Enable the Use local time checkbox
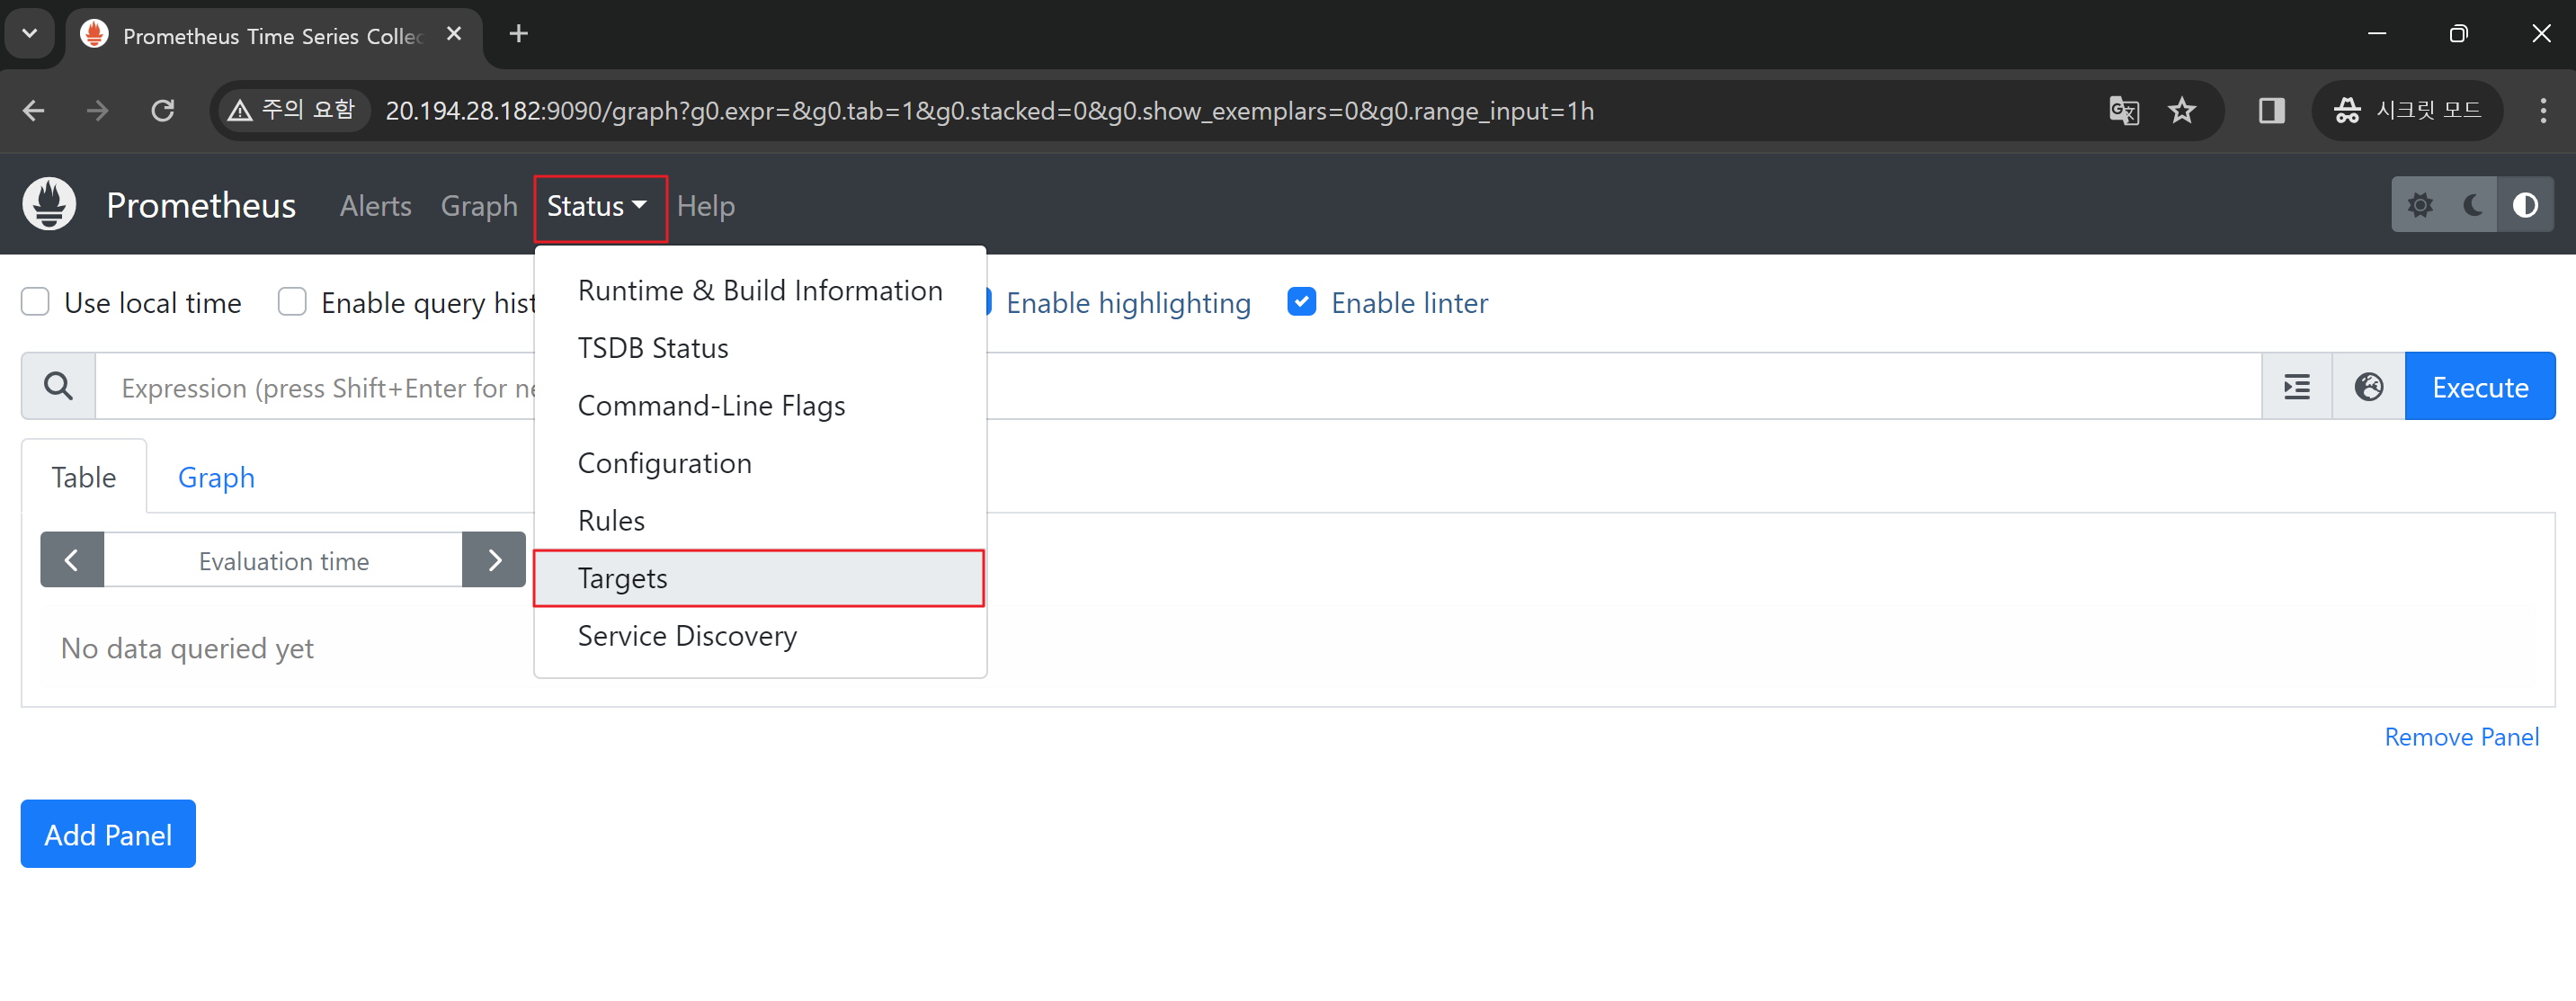The height and width of the screenshot is (1001, 2576). pos(36,302)
